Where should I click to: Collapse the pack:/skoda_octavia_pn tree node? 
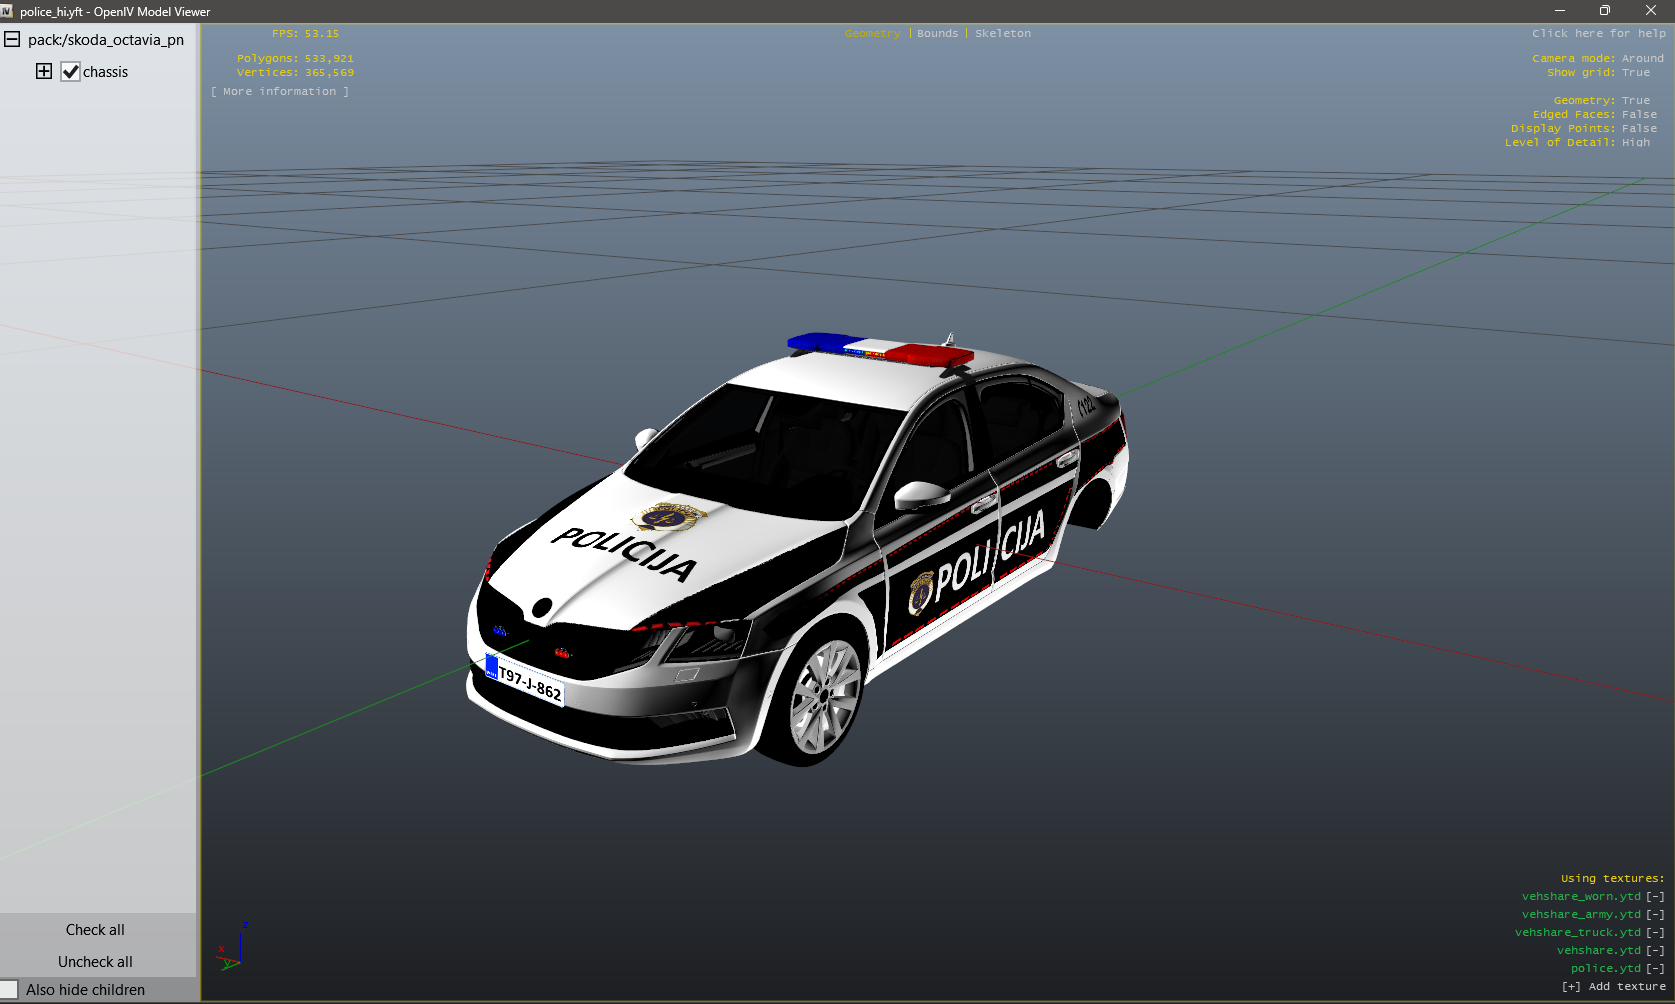click(x=12, y=40)
